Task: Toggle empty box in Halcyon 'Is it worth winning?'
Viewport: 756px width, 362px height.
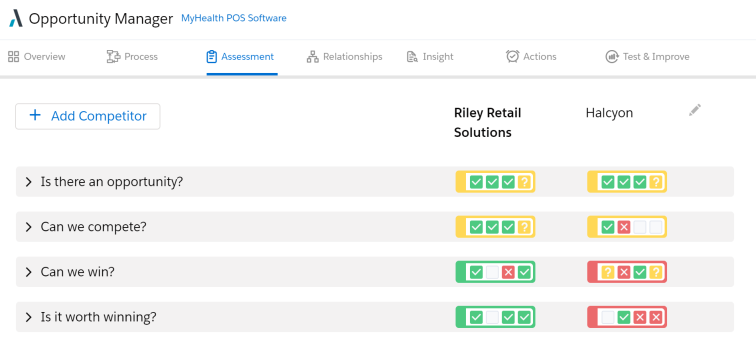Action: pos(608,318)
